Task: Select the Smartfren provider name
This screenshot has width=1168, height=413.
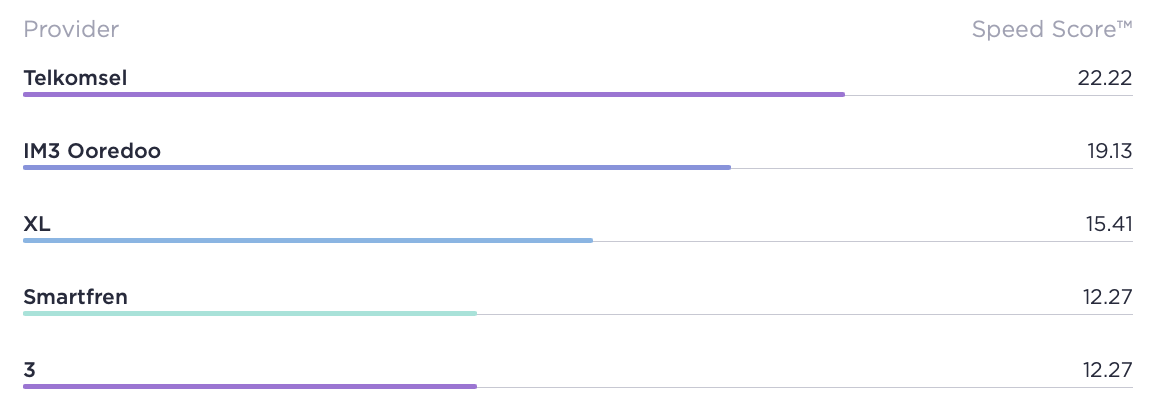Action: coord(75,297)
